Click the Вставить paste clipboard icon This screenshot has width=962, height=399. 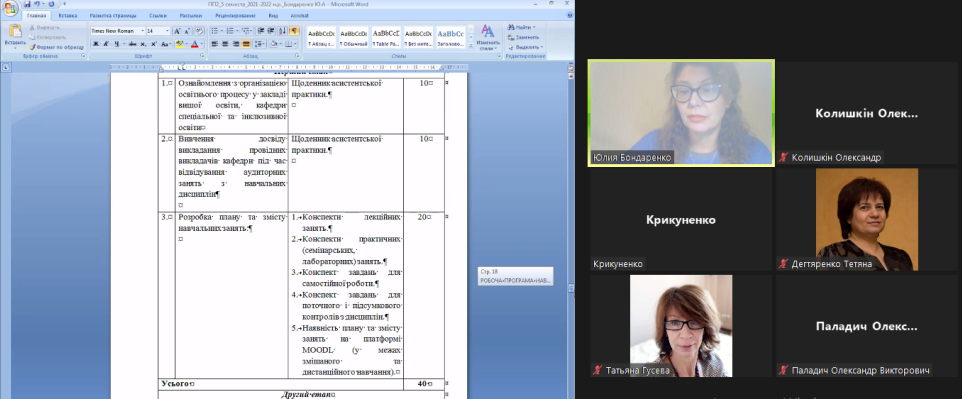15,32
